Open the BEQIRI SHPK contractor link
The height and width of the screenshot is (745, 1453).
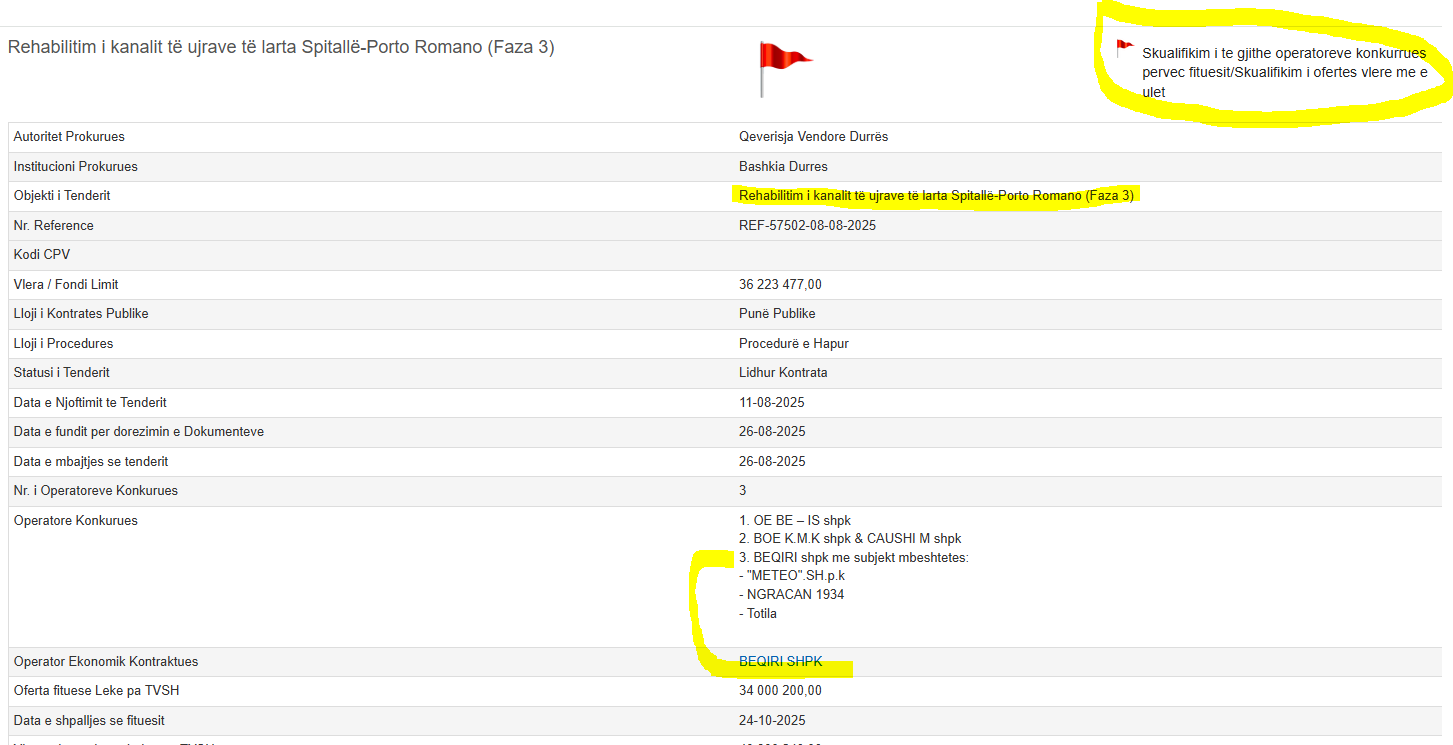click(x=780, y=662)
